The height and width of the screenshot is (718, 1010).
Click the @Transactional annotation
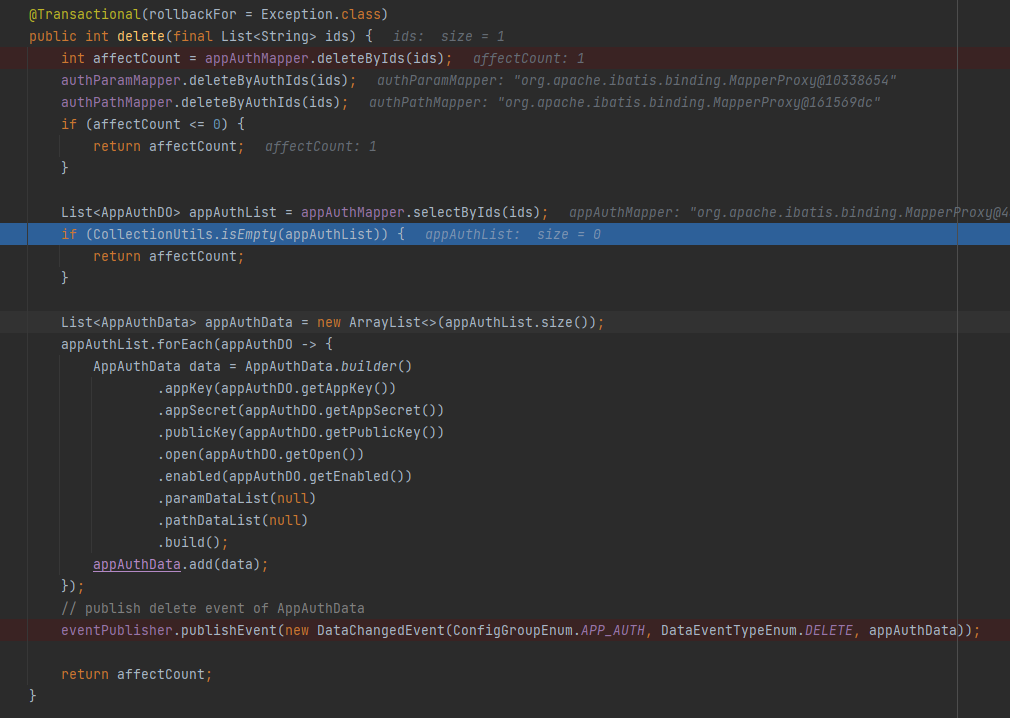pyautogui.click(x=84, y=14)
